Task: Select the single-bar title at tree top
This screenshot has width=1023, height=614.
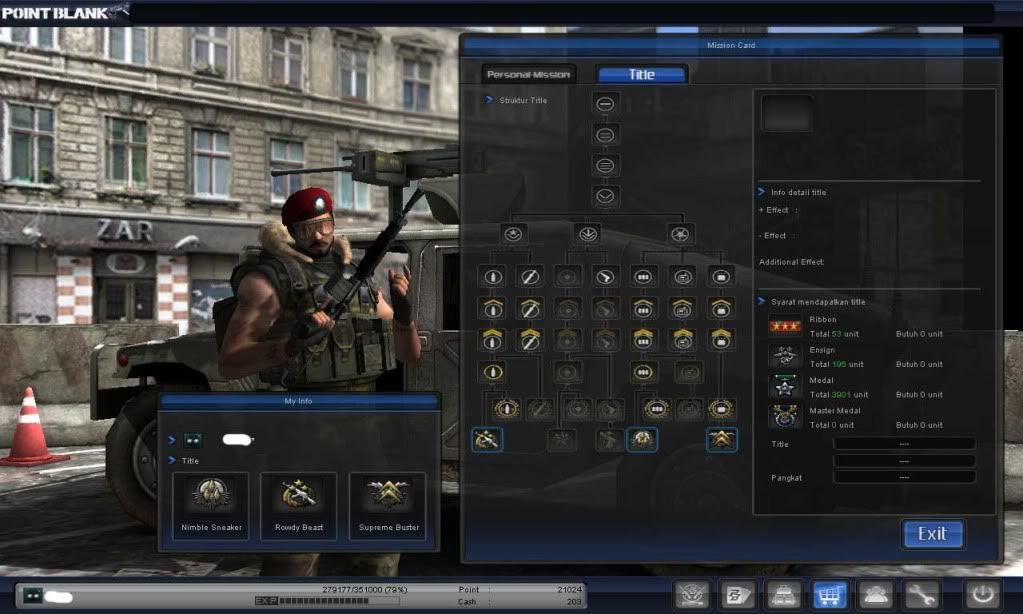Action: click(605, 104)
